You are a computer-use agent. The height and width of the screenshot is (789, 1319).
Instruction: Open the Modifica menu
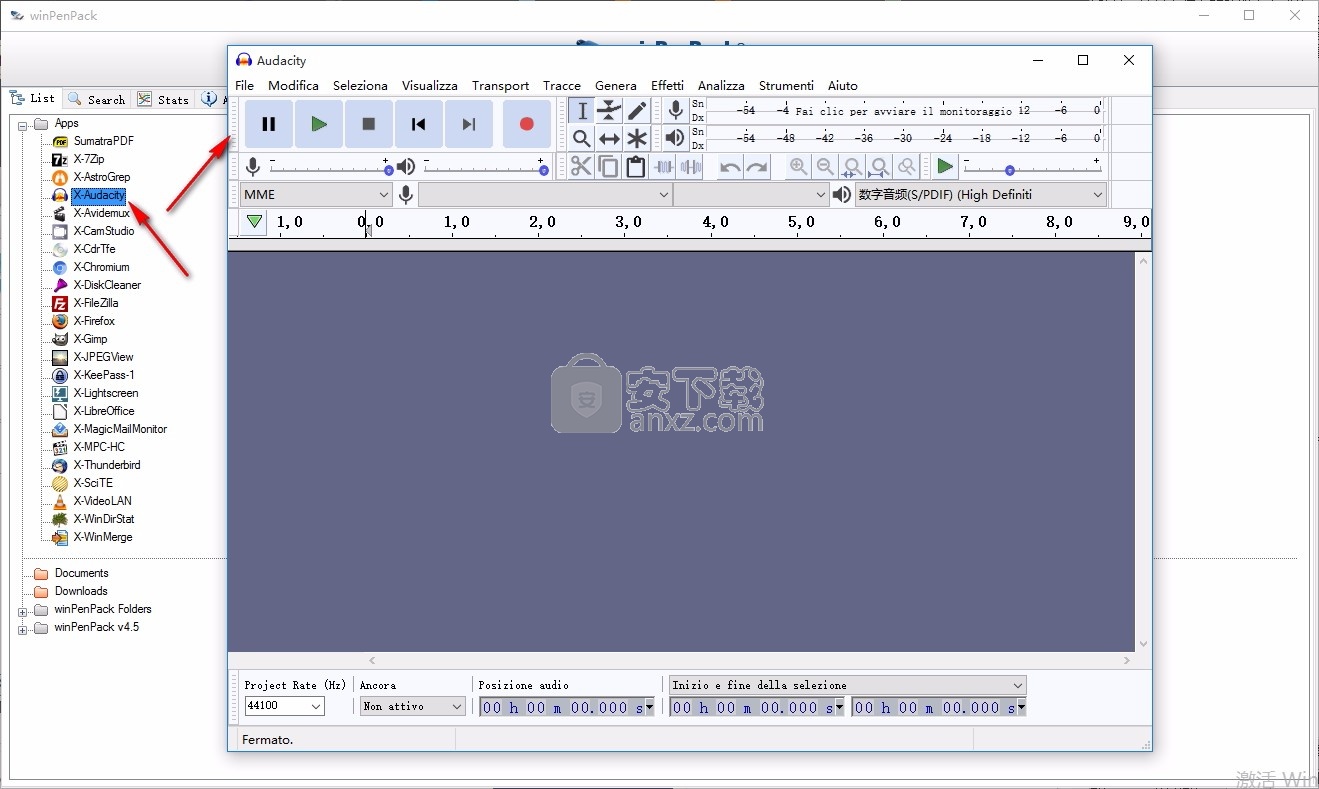(x=293, y=85)
